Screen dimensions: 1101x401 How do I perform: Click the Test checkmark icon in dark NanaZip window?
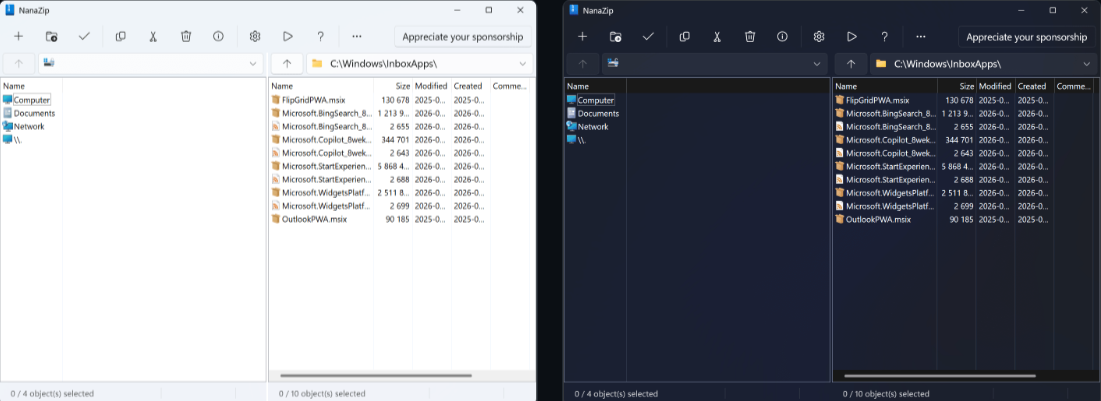coord(648,37)
